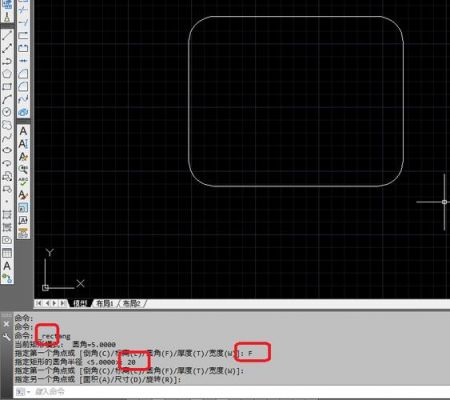Screen dimensions: 450x400
Task: Select the Join tool
Action: click(23, 61)
